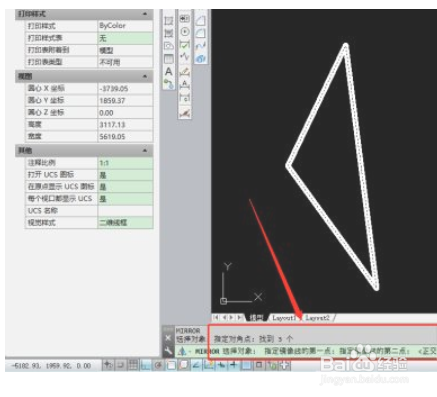Click the center mark circle icon
The width and height of the screenshot is (437, 397).
point(185,32)
